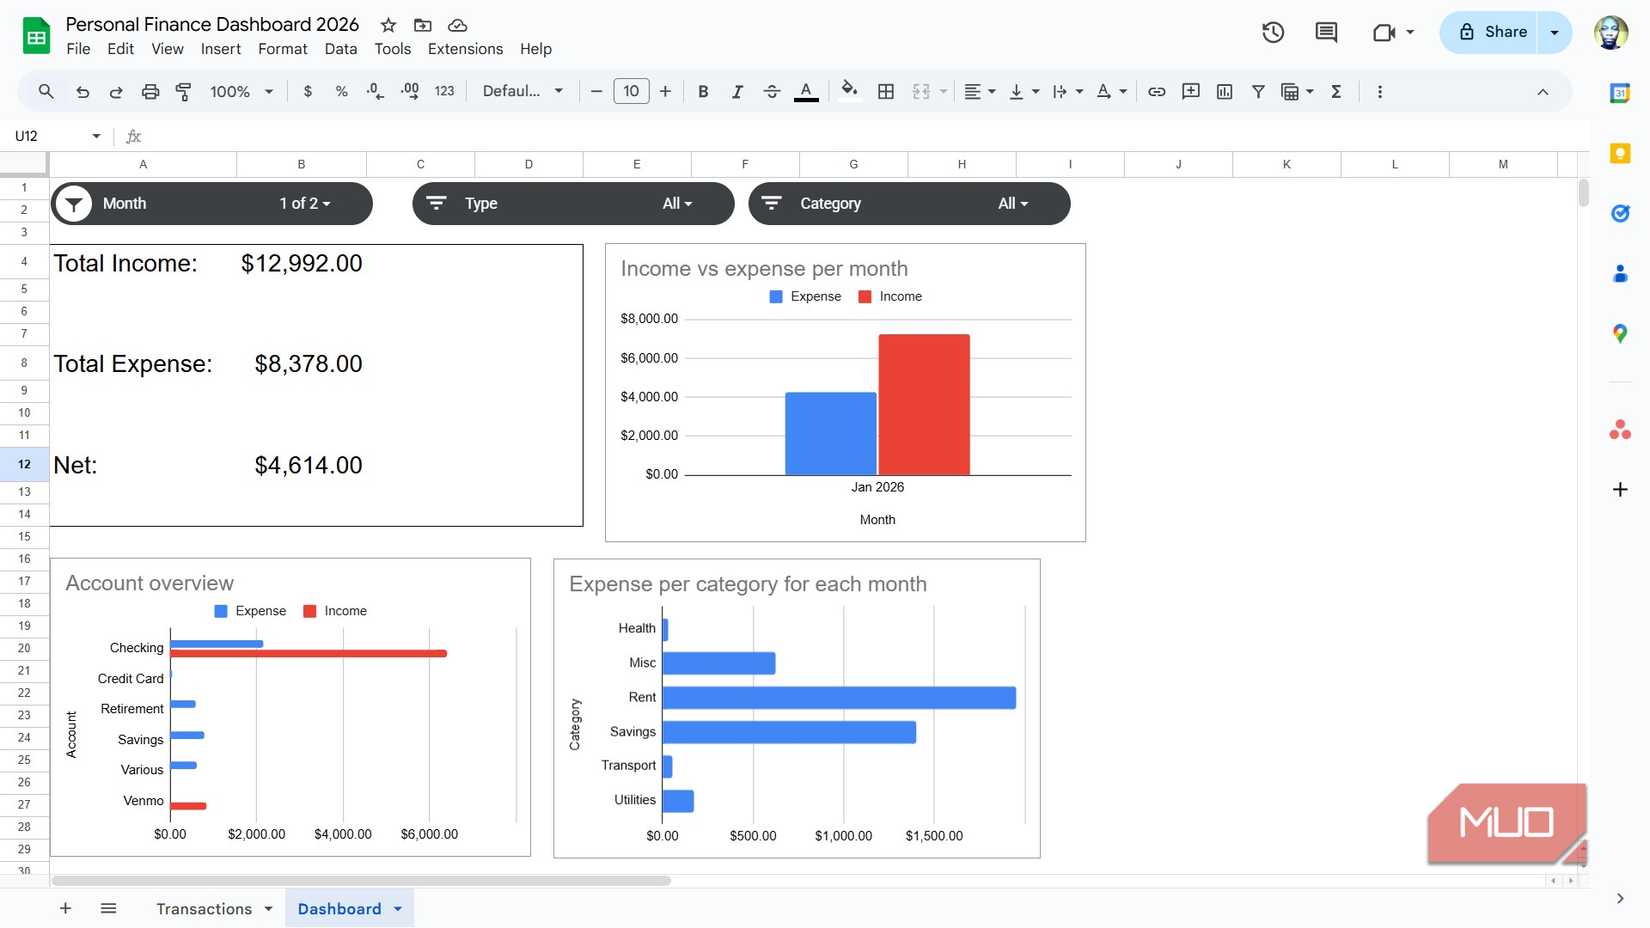Open the File menu

tap(78, 49)
